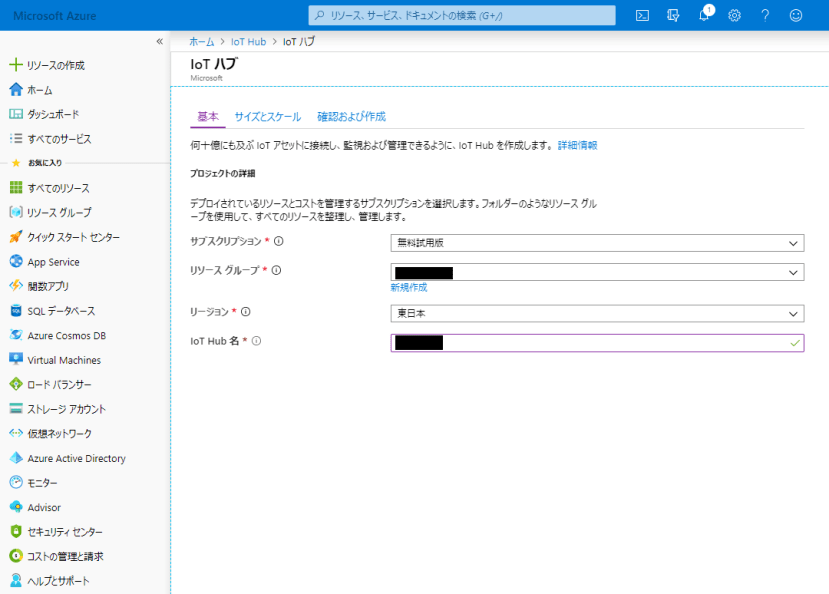Click the SQL データベース icon
829x594 pixels.
pyautogui.click(x=16, y=310)
